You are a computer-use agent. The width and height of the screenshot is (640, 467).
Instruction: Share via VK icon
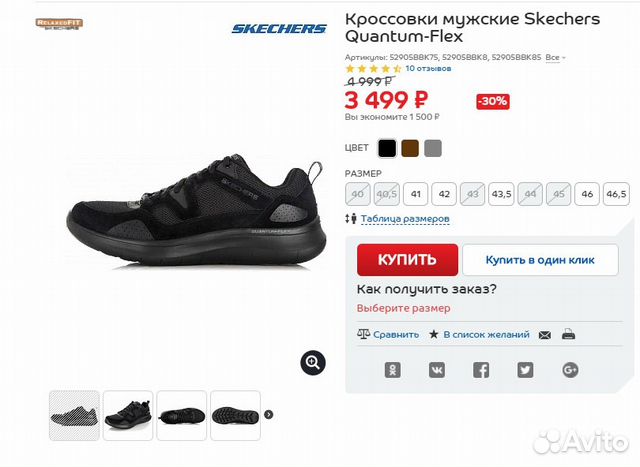(437, 370)
